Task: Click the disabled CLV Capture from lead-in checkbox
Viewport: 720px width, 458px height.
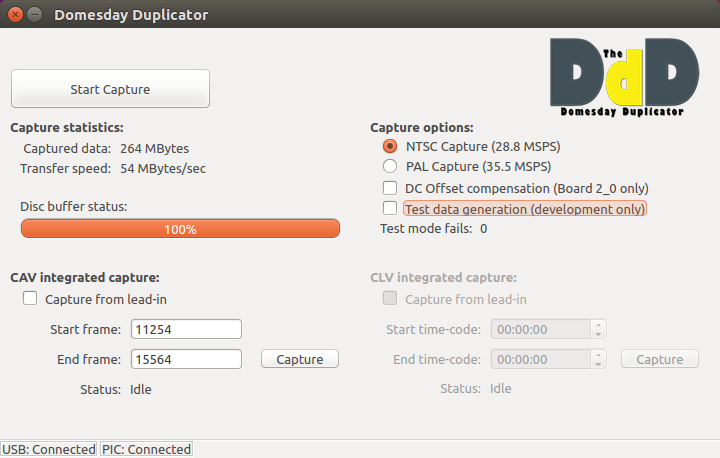Action: tap(390, 299)
